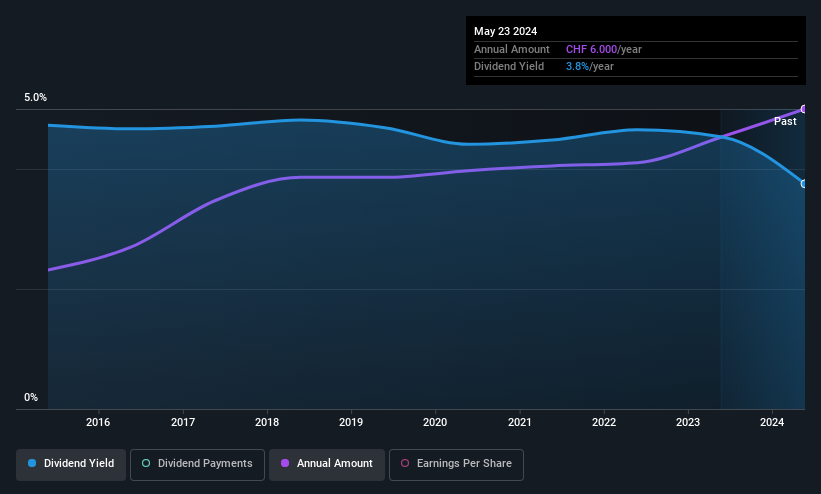Click the 2021 axis label

519,422
